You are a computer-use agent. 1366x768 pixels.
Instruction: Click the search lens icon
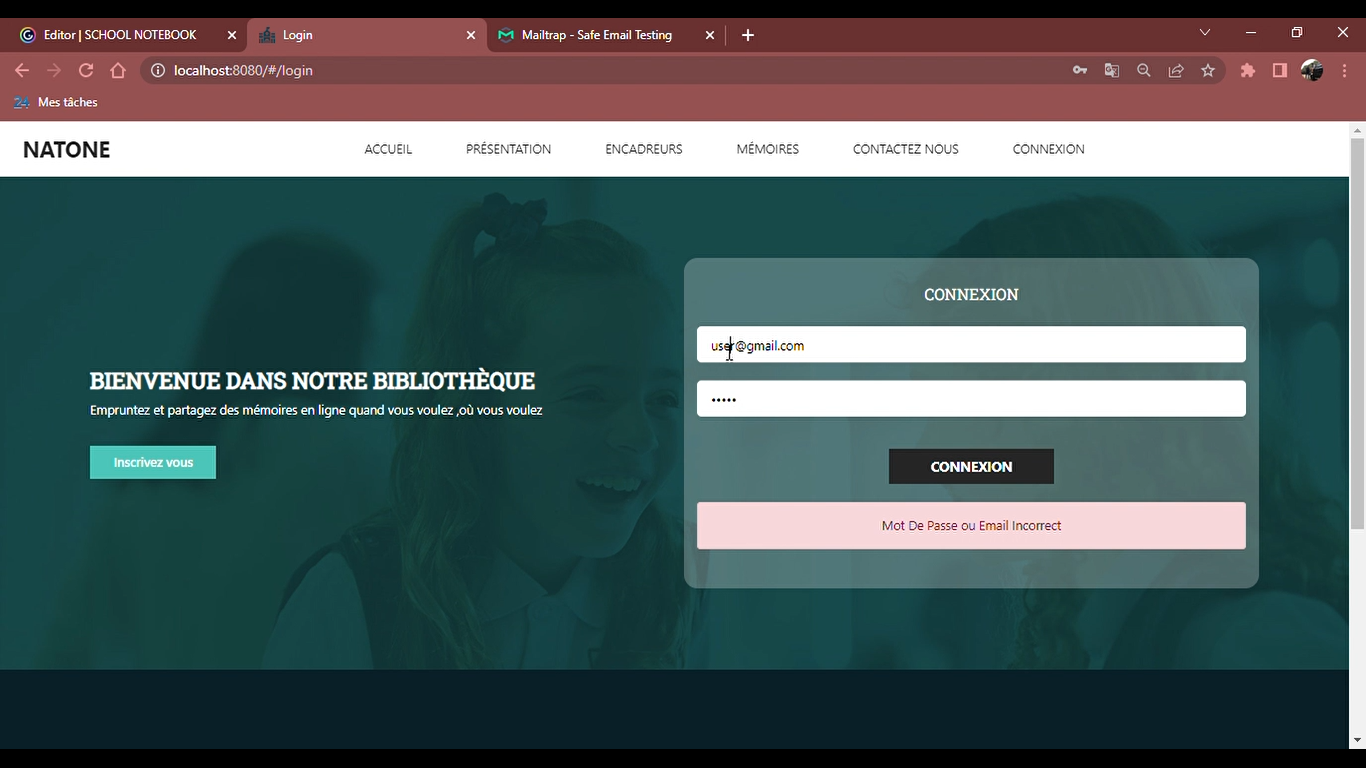(x=1143, y=70)
